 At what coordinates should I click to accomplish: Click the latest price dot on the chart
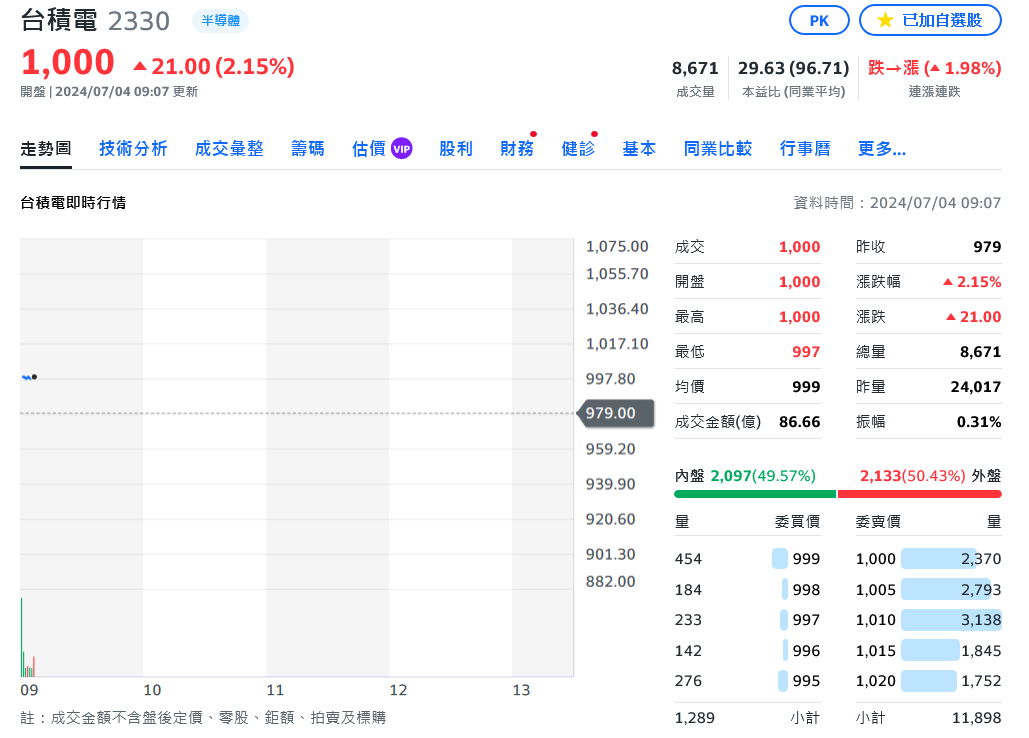(34, 377)
